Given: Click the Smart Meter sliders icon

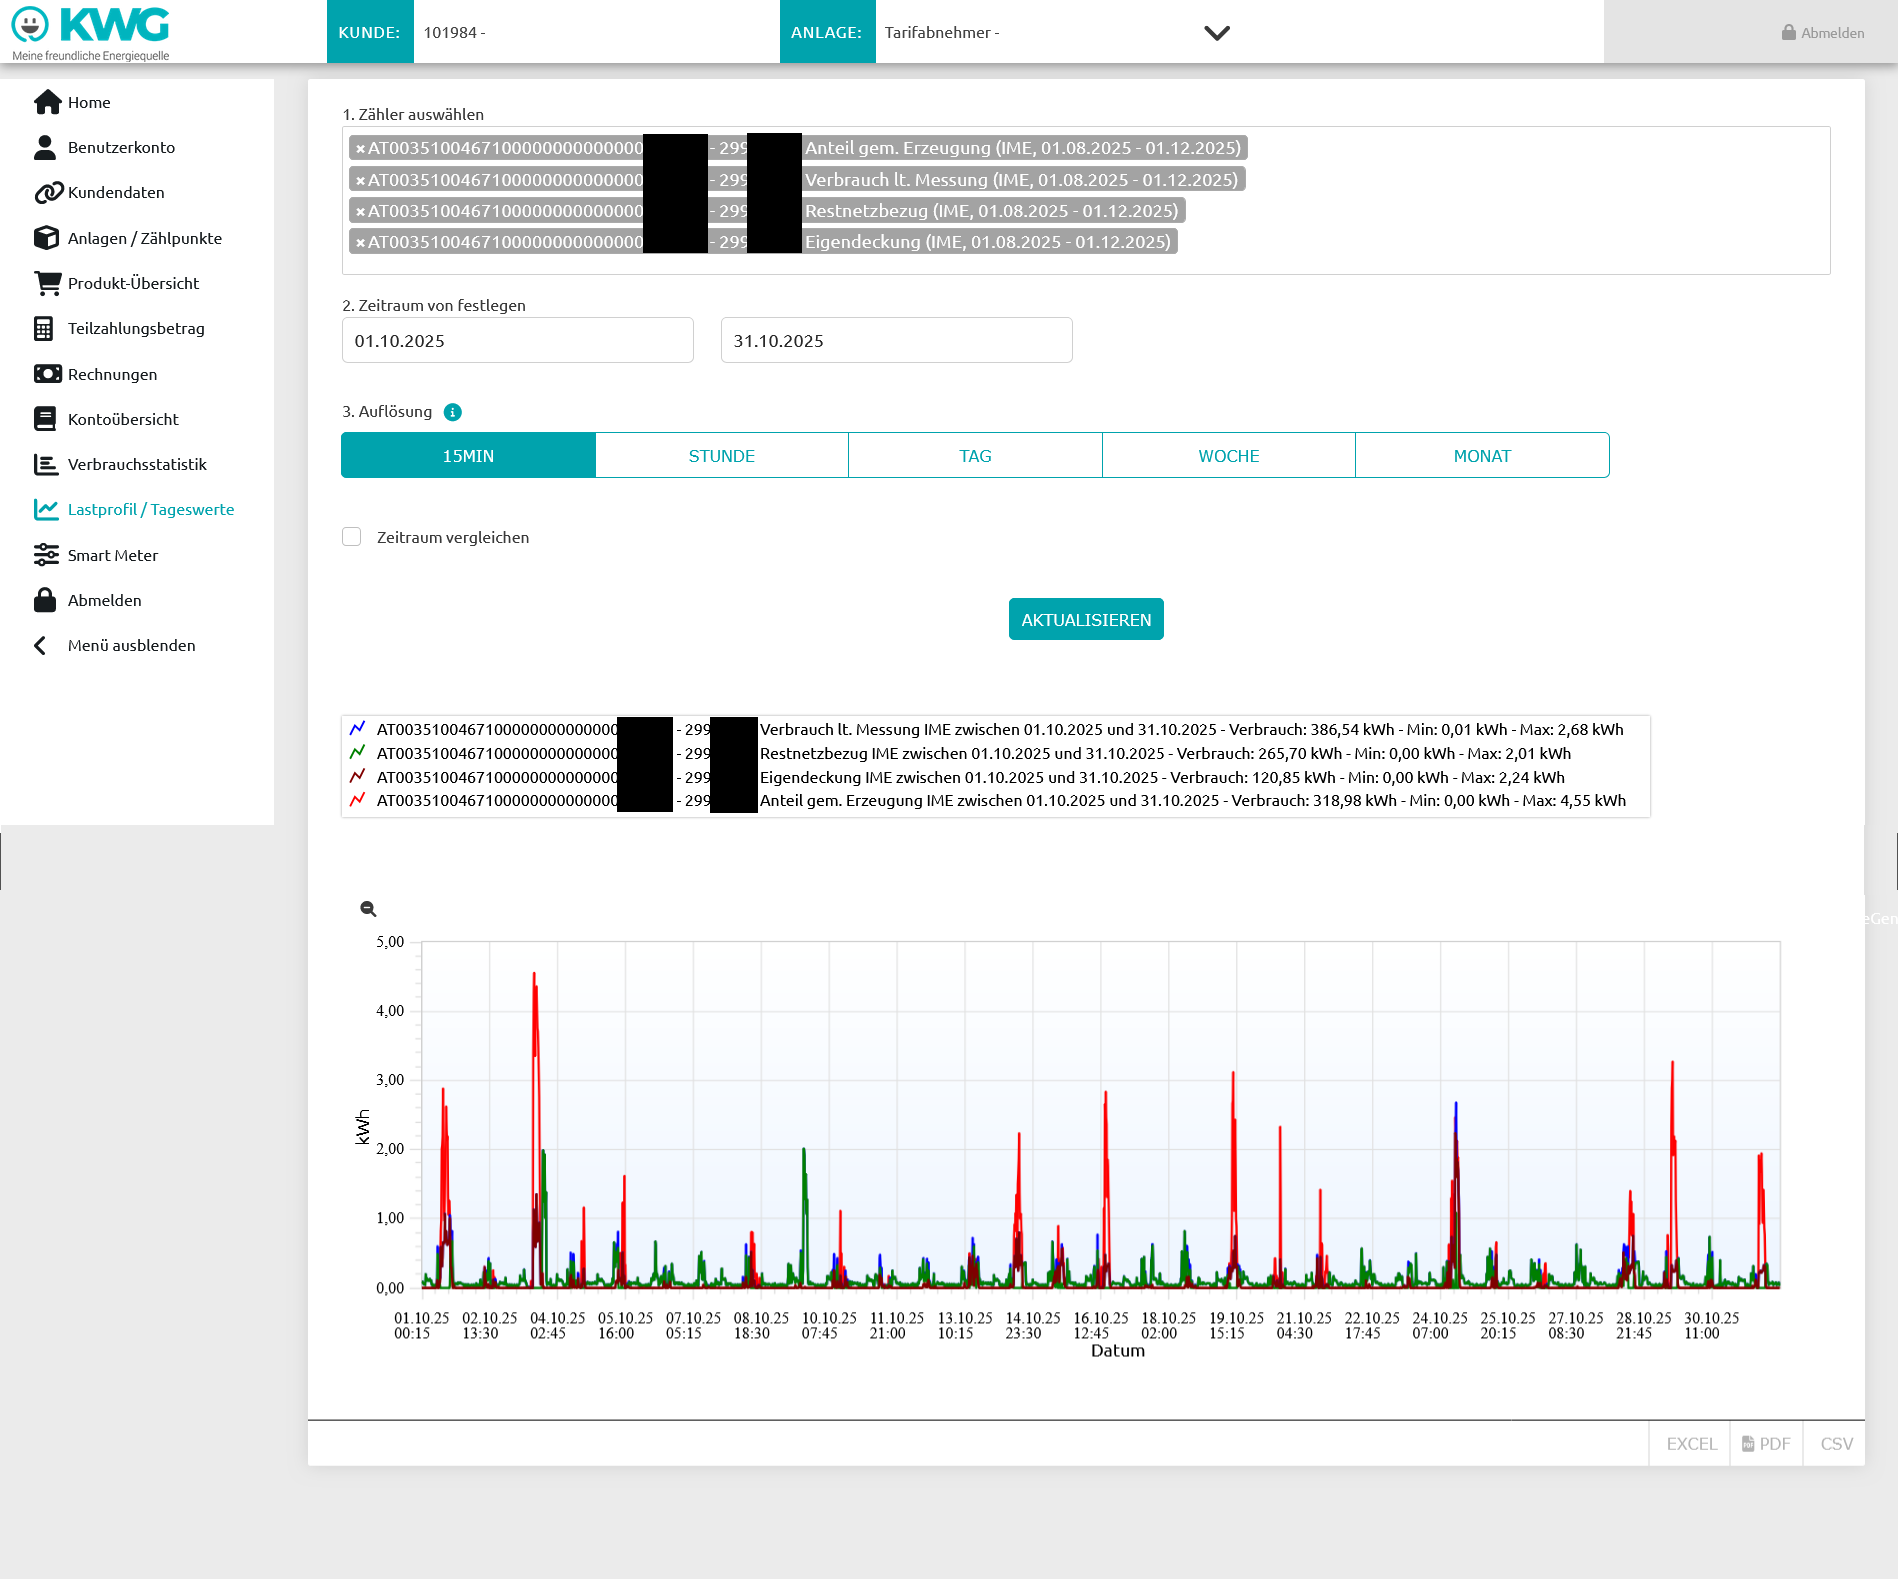Looking at the screenshot, I should 46,555.
